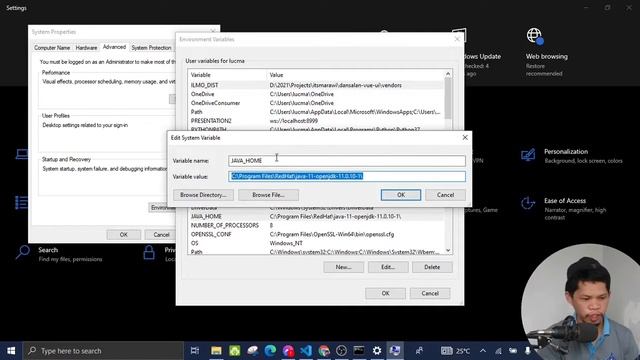
Task: Switch to the System Protection tab
Action: coord(151,48)
